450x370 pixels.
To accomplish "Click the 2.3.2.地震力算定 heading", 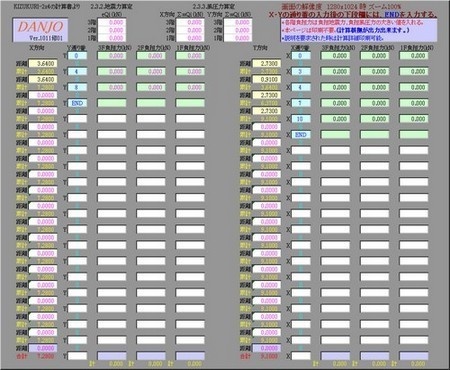I will click(x=111, y=6).
